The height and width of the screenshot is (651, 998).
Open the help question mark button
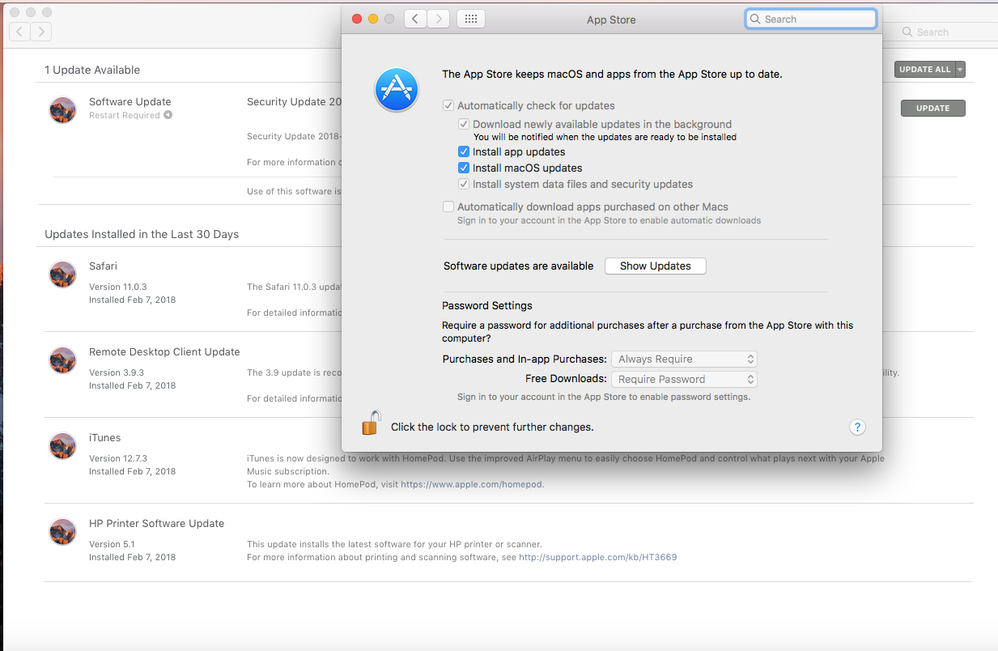[x=857, y=427]
